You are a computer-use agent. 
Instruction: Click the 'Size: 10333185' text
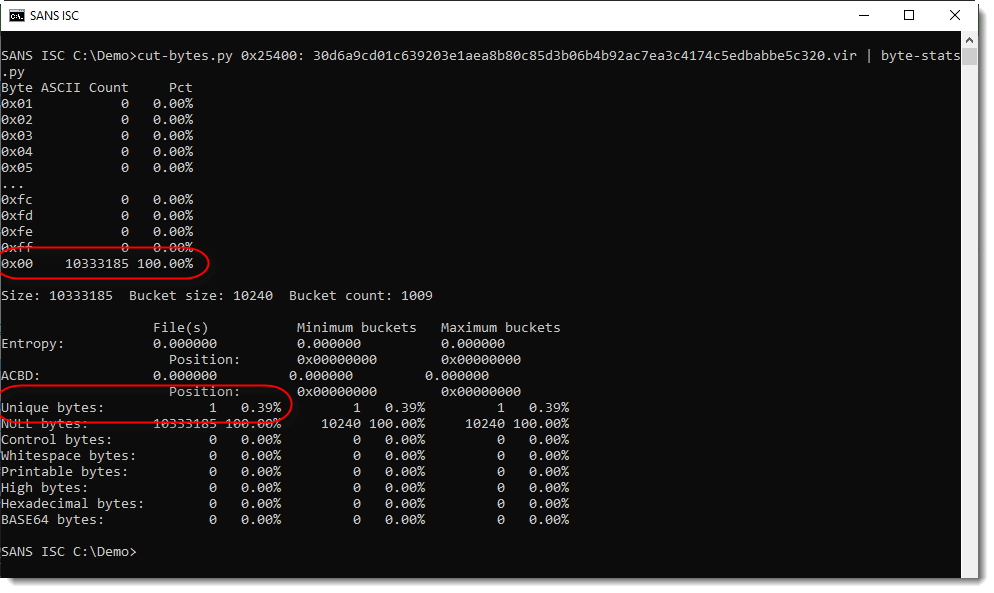pyautogui.click(x=57, y=296)
